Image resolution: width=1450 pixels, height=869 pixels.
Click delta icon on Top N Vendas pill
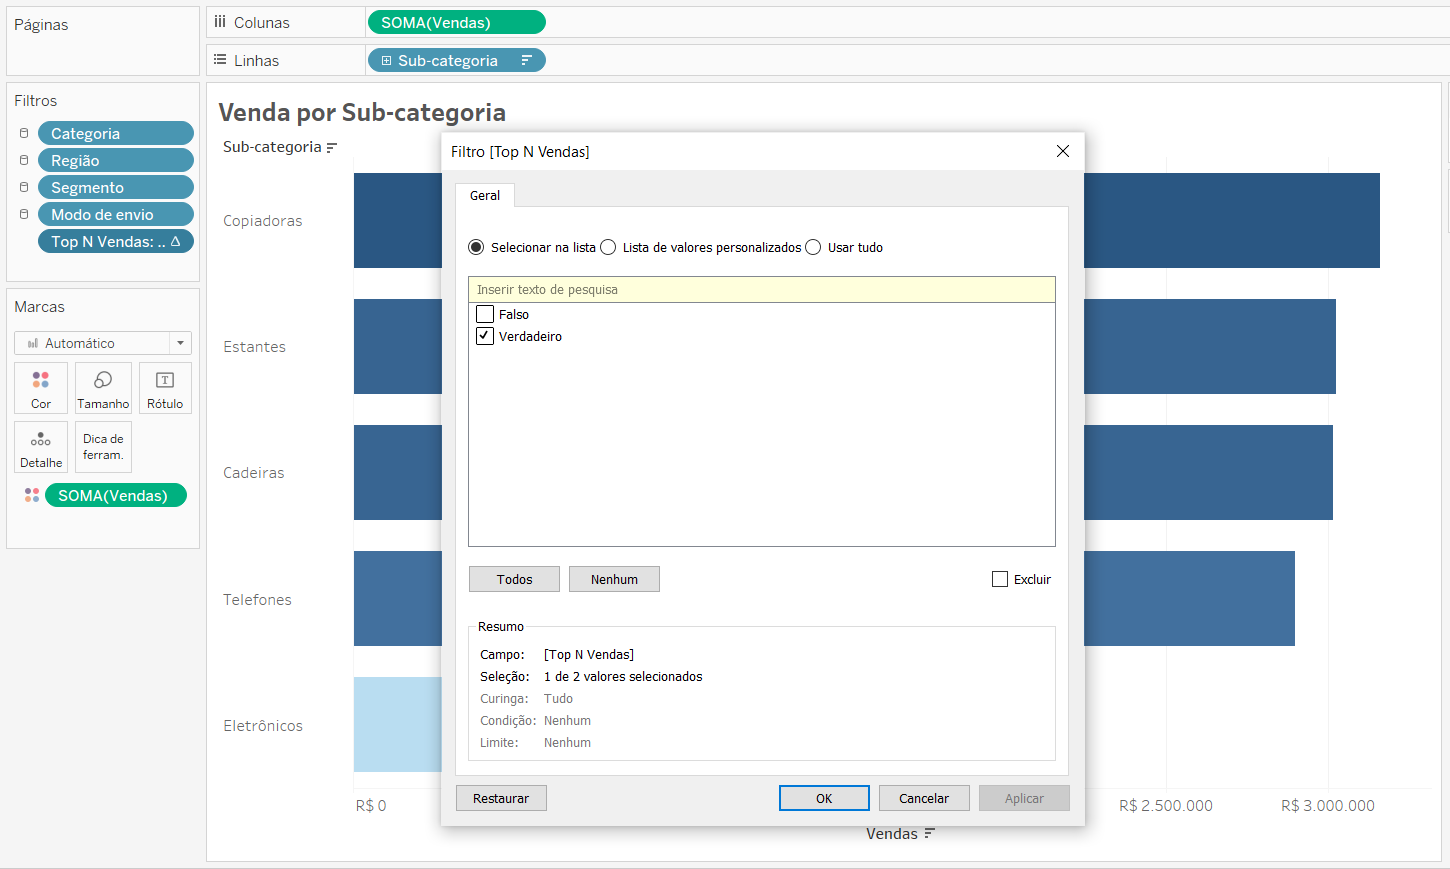tap(176, 241)
